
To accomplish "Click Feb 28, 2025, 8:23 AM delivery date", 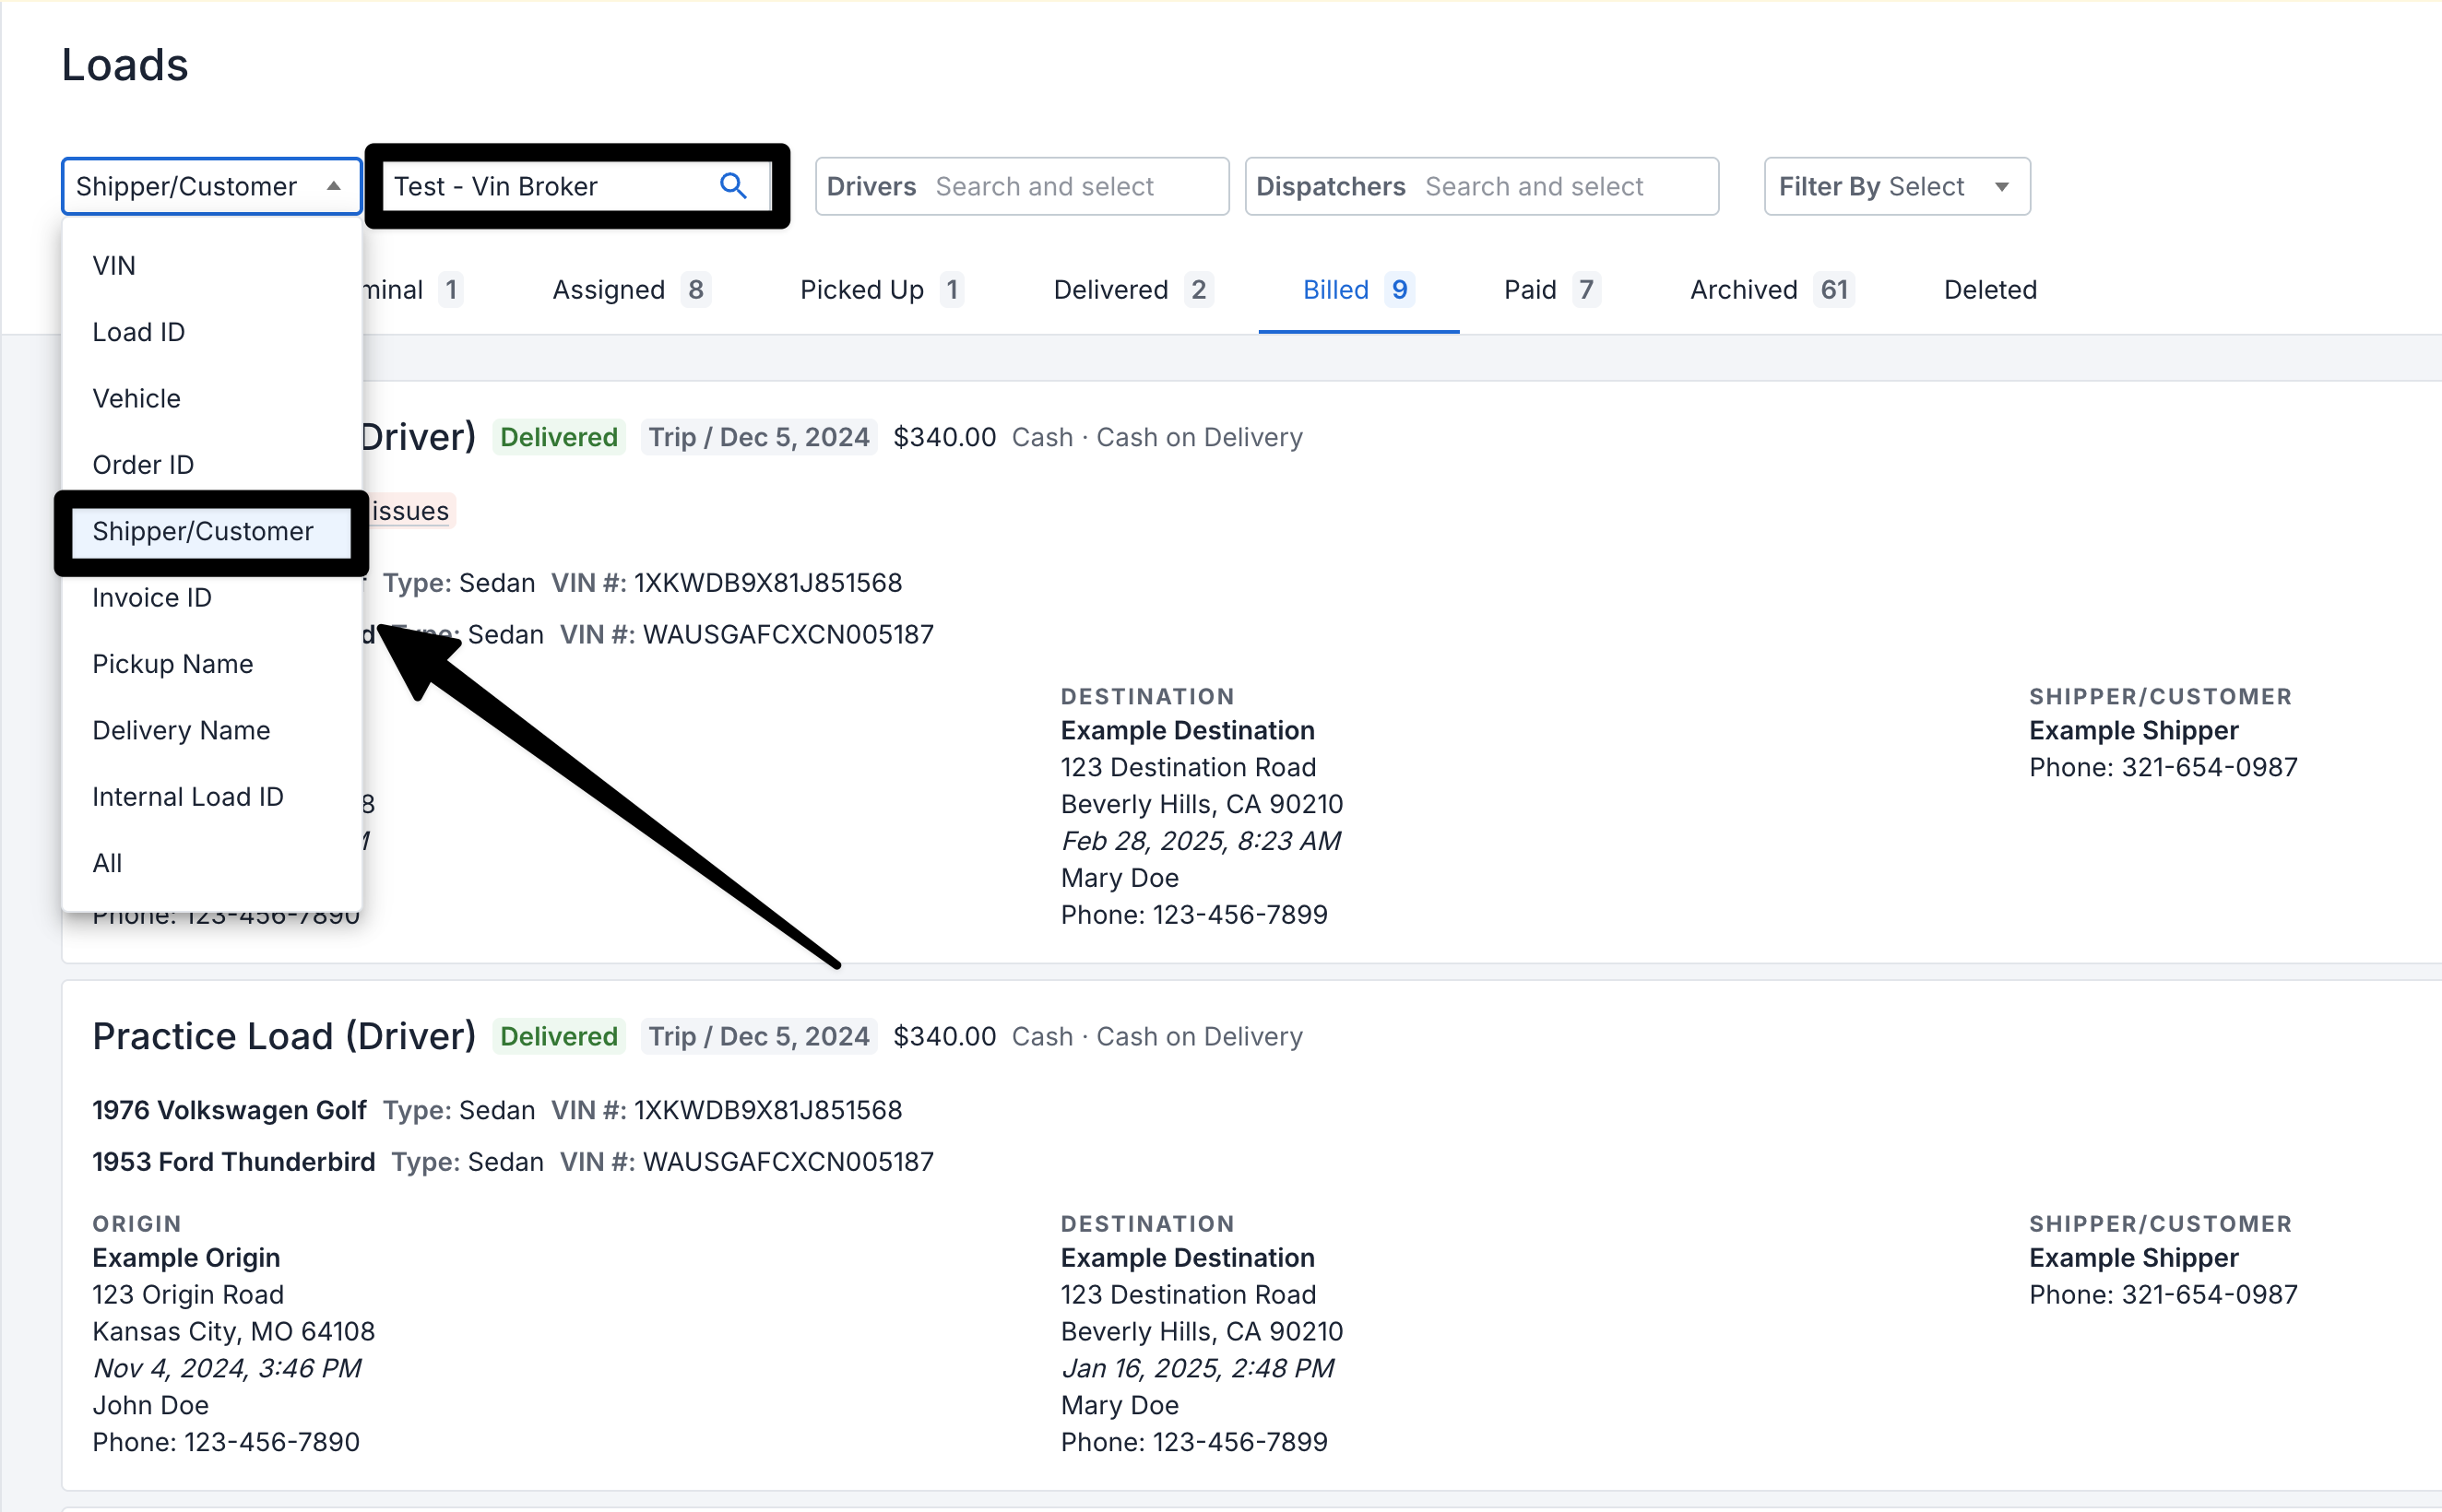I will pyautogui.click(x=1200, y=841).
